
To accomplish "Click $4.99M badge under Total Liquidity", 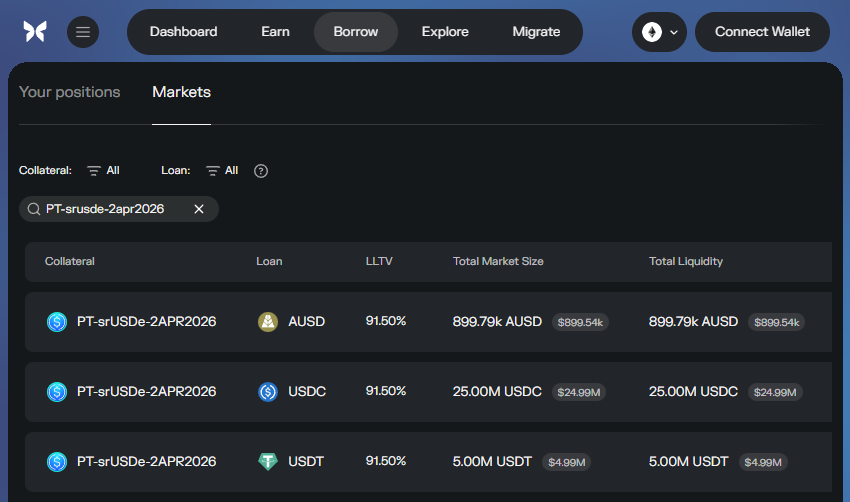I will [763, 462].
